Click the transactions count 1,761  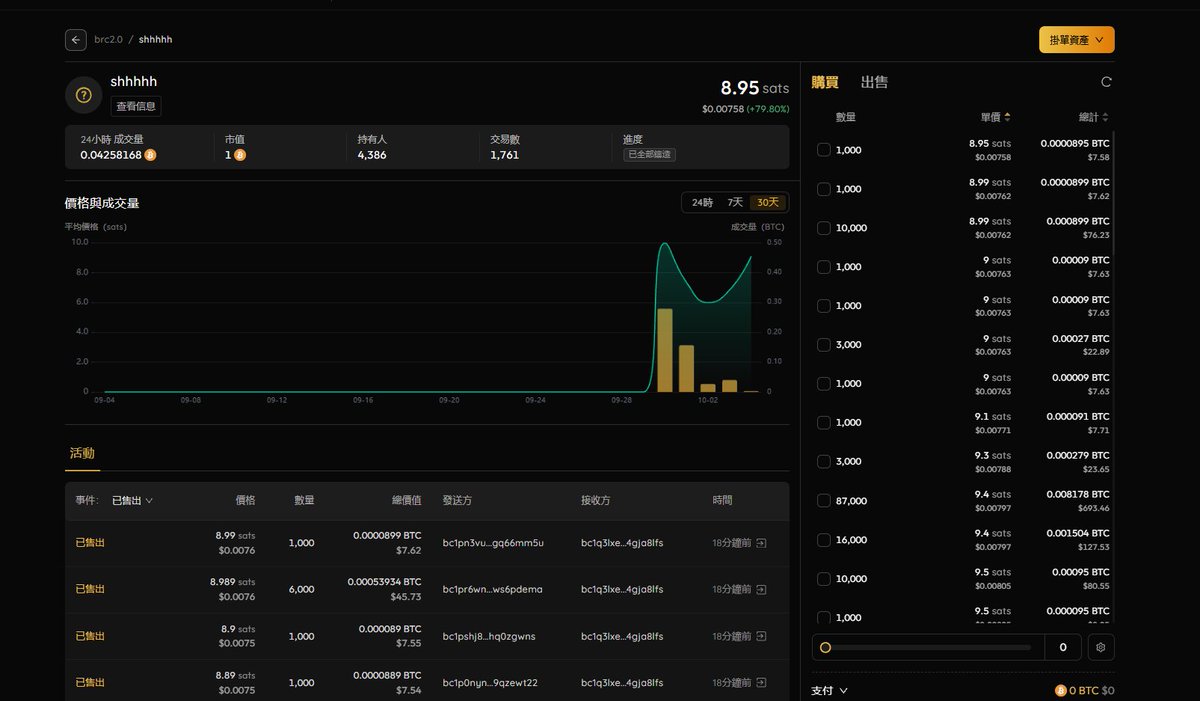pyautogui.click(x=504, y=155)
